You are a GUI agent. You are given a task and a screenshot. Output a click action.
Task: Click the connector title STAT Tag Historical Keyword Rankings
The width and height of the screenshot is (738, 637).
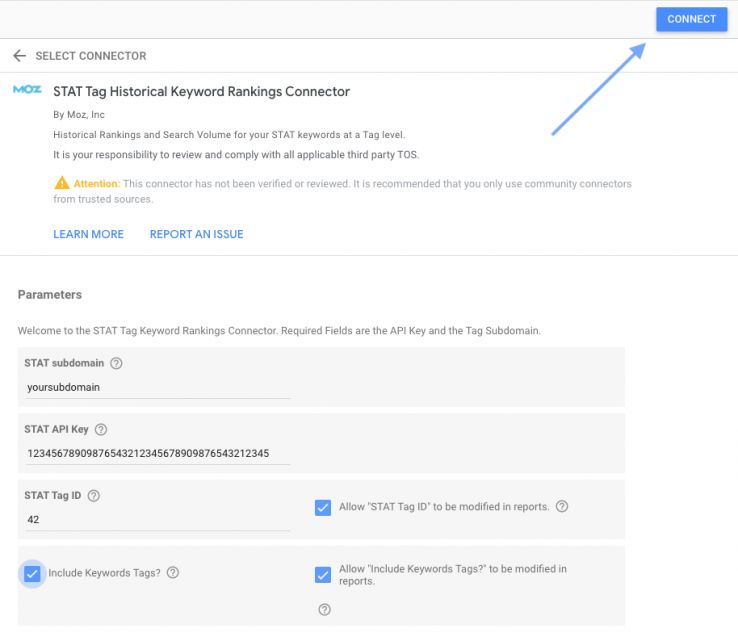(201, 91)
